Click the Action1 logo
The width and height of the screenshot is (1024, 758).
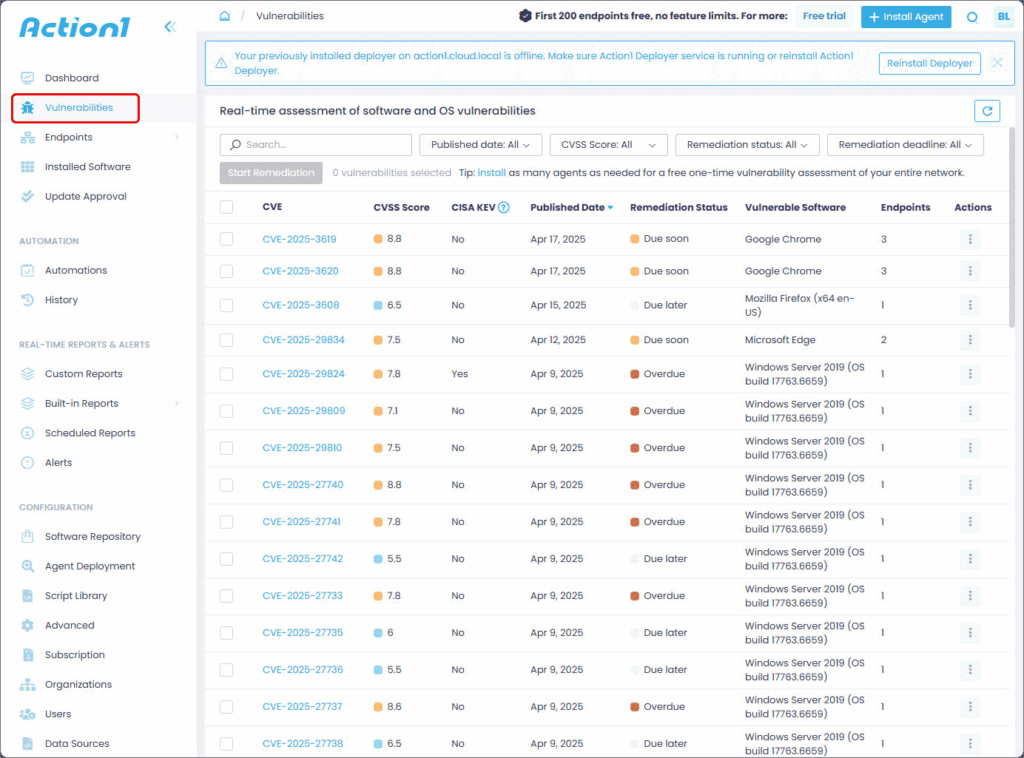pos(74,27)
